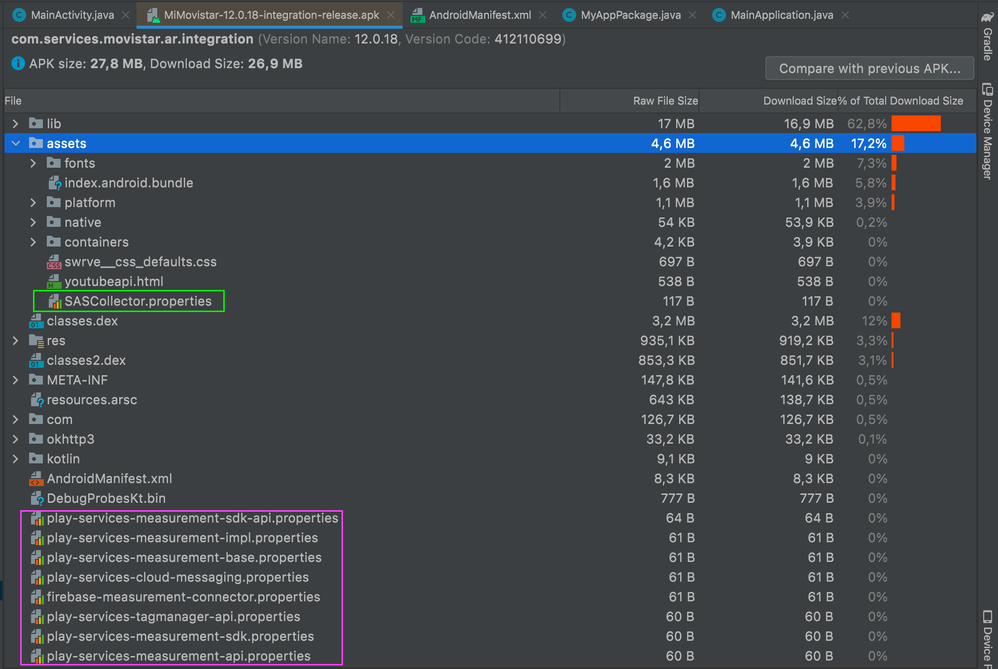998x669 pixels.
Task: Click the classes.dex file icon
Action: point(36,321)
